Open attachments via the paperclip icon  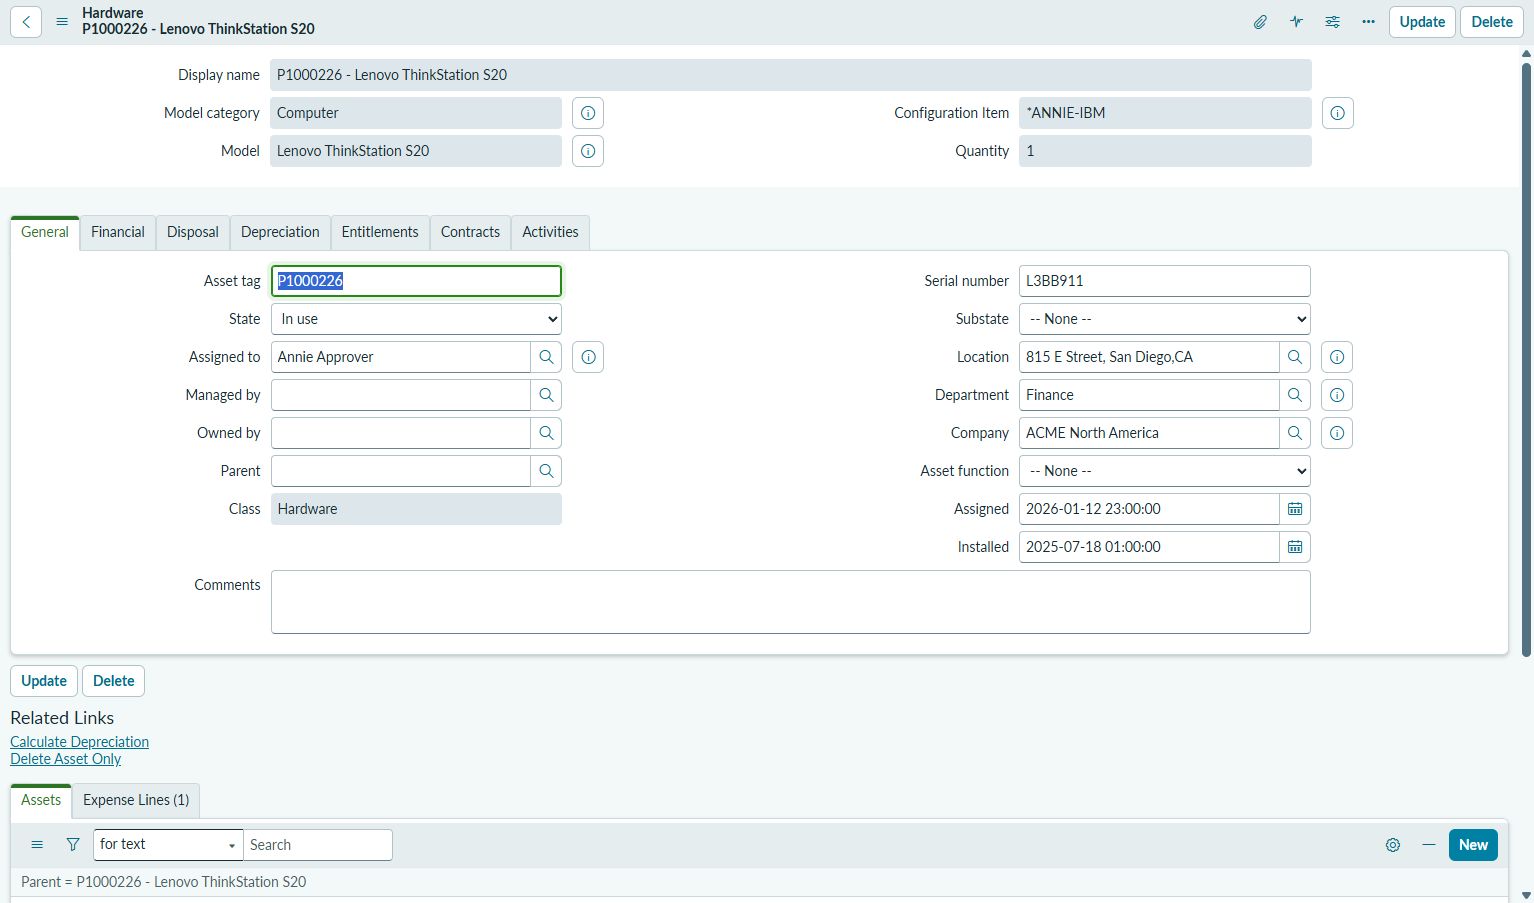click(1260, 22)
